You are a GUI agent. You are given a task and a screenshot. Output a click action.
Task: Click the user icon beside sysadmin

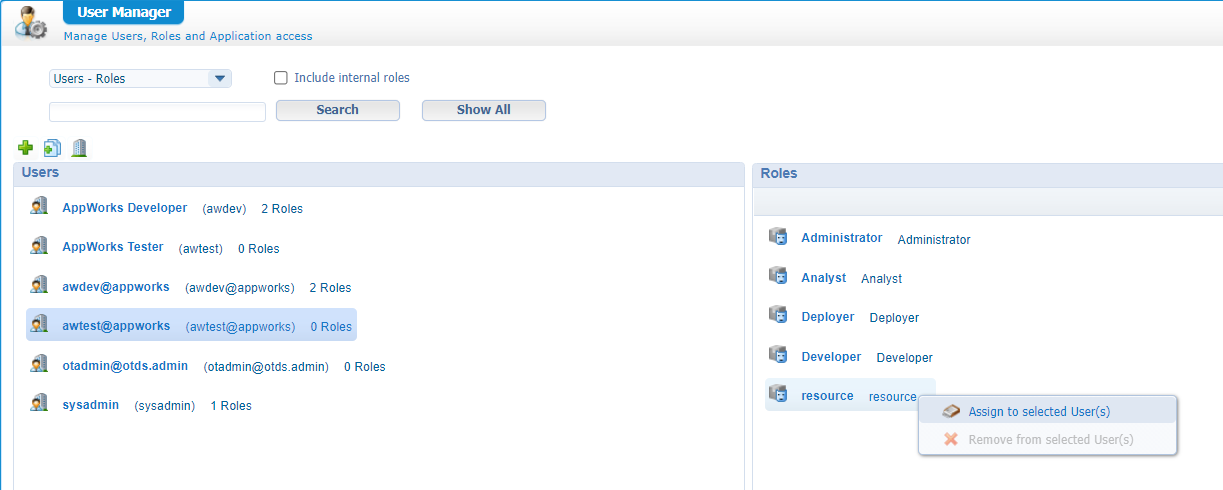point(39,404)
